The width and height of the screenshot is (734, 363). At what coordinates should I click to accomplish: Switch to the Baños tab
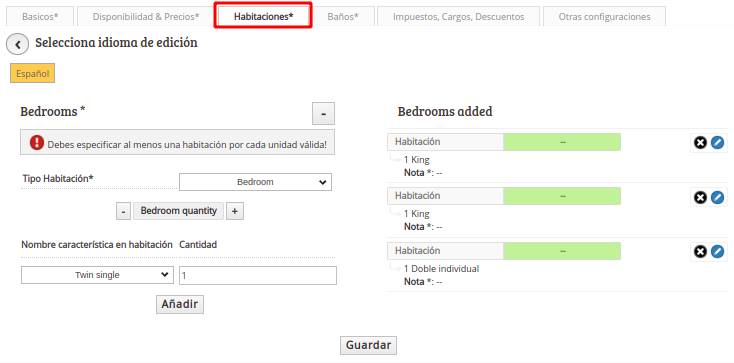[x=343, y=16]
